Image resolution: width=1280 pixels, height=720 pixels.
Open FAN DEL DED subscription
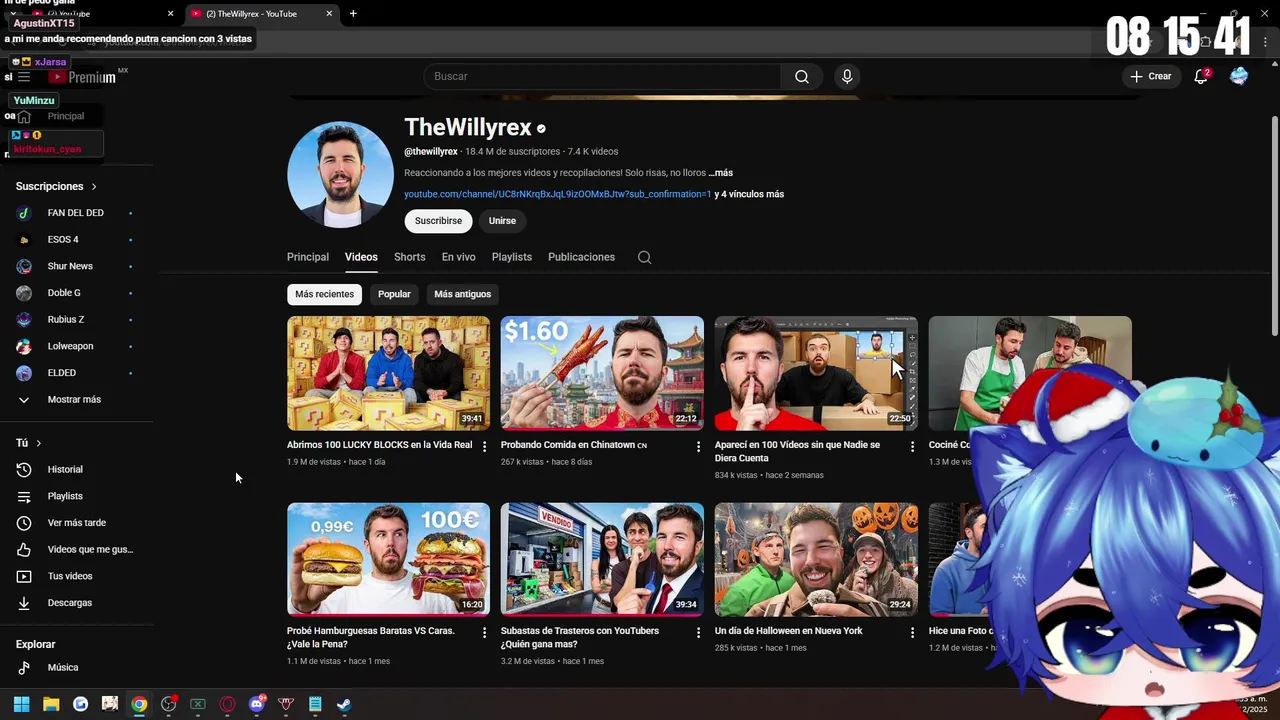click(x=76, y=213)
